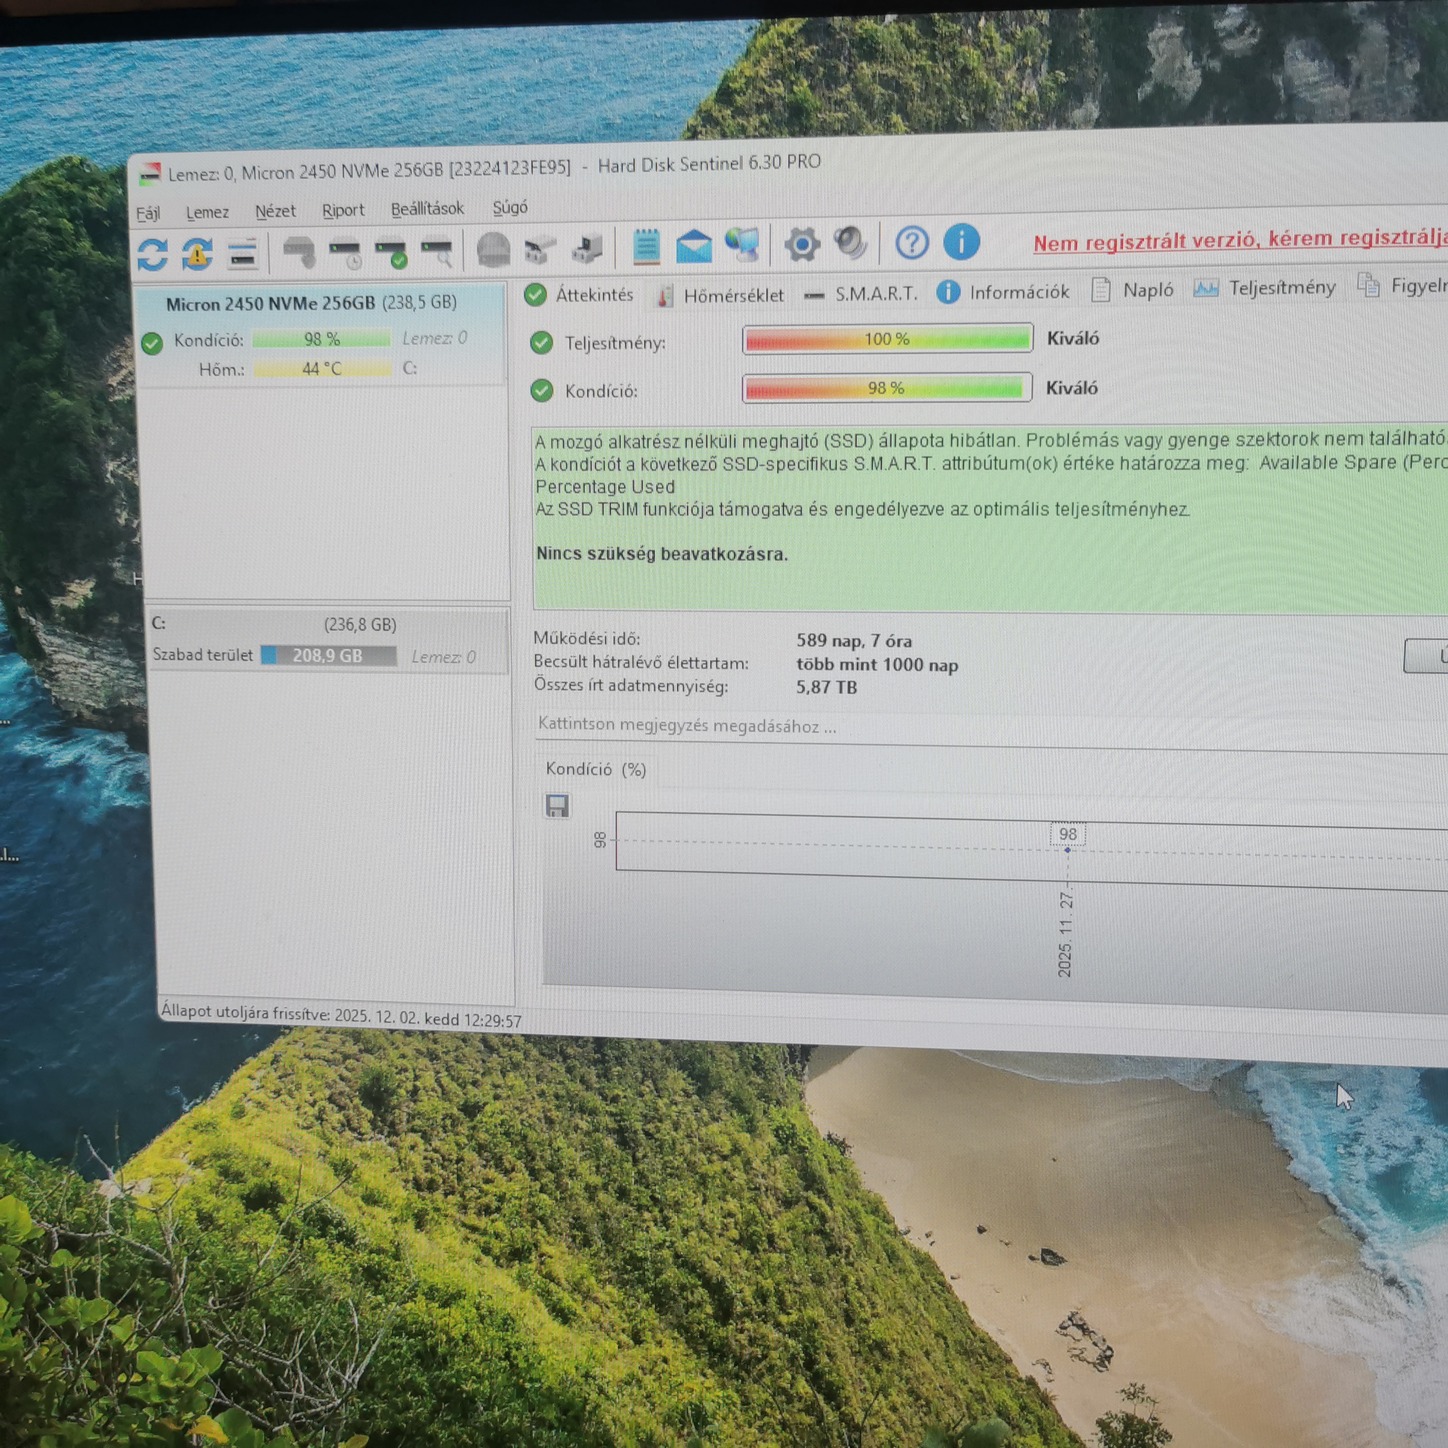Switch to the Napló tab
Image resolution: width=1448 pixels, height=1448 pixels.
point(1133,290)
